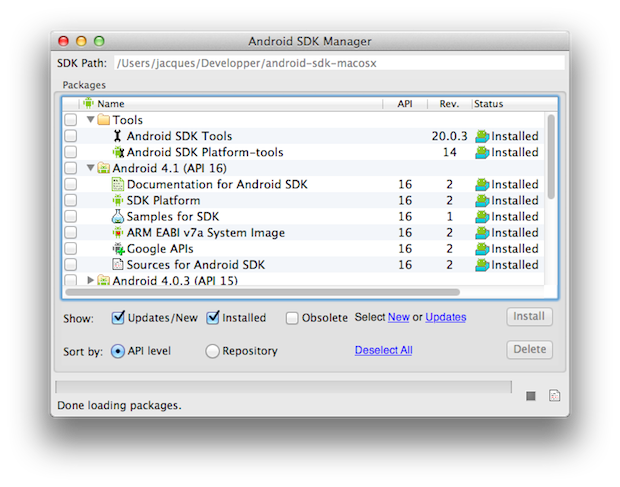
Task: Click installed status icon for Sources row
Action: (482, 265)
